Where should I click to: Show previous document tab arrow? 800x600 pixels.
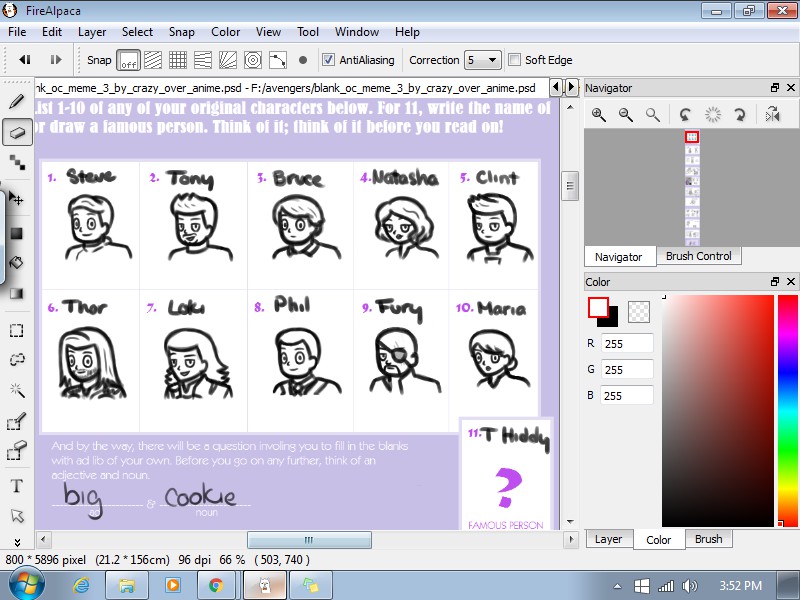tap(556, 87)
